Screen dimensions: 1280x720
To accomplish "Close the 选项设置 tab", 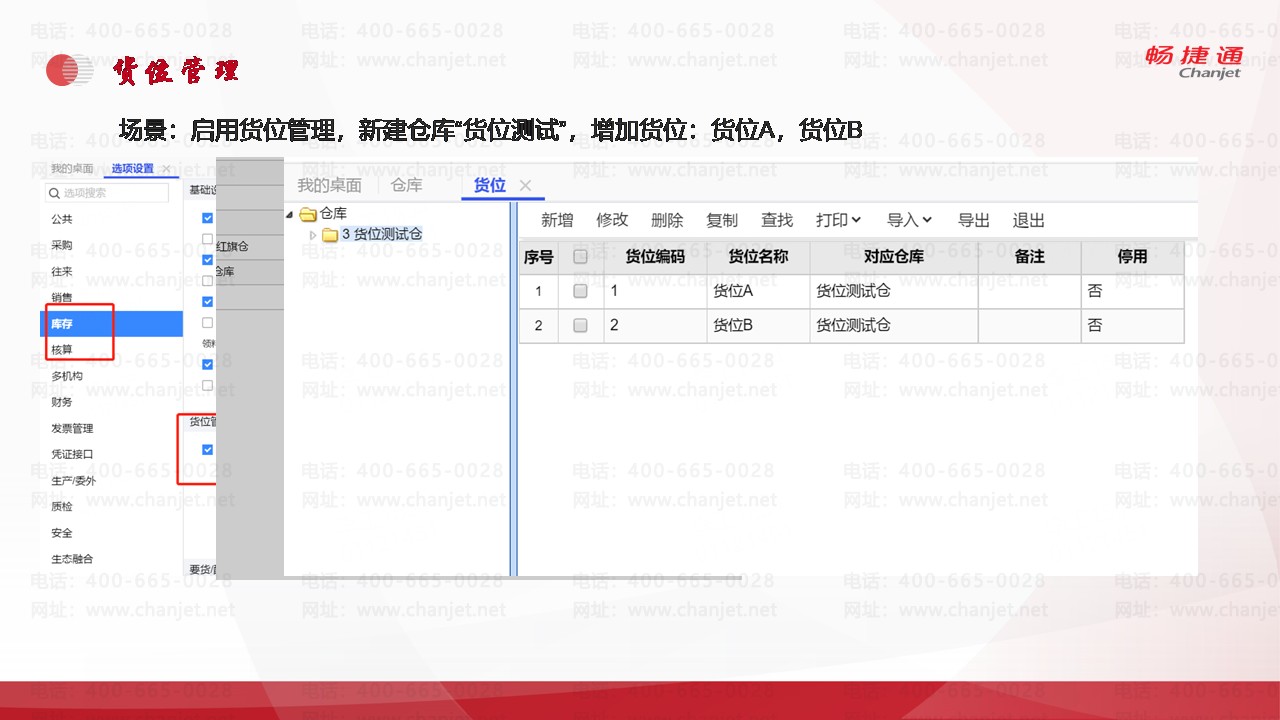I will coord(166,169).
